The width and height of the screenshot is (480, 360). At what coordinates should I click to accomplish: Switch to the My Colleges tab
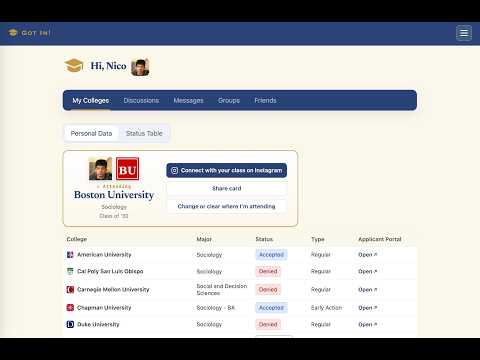point(91,100)
